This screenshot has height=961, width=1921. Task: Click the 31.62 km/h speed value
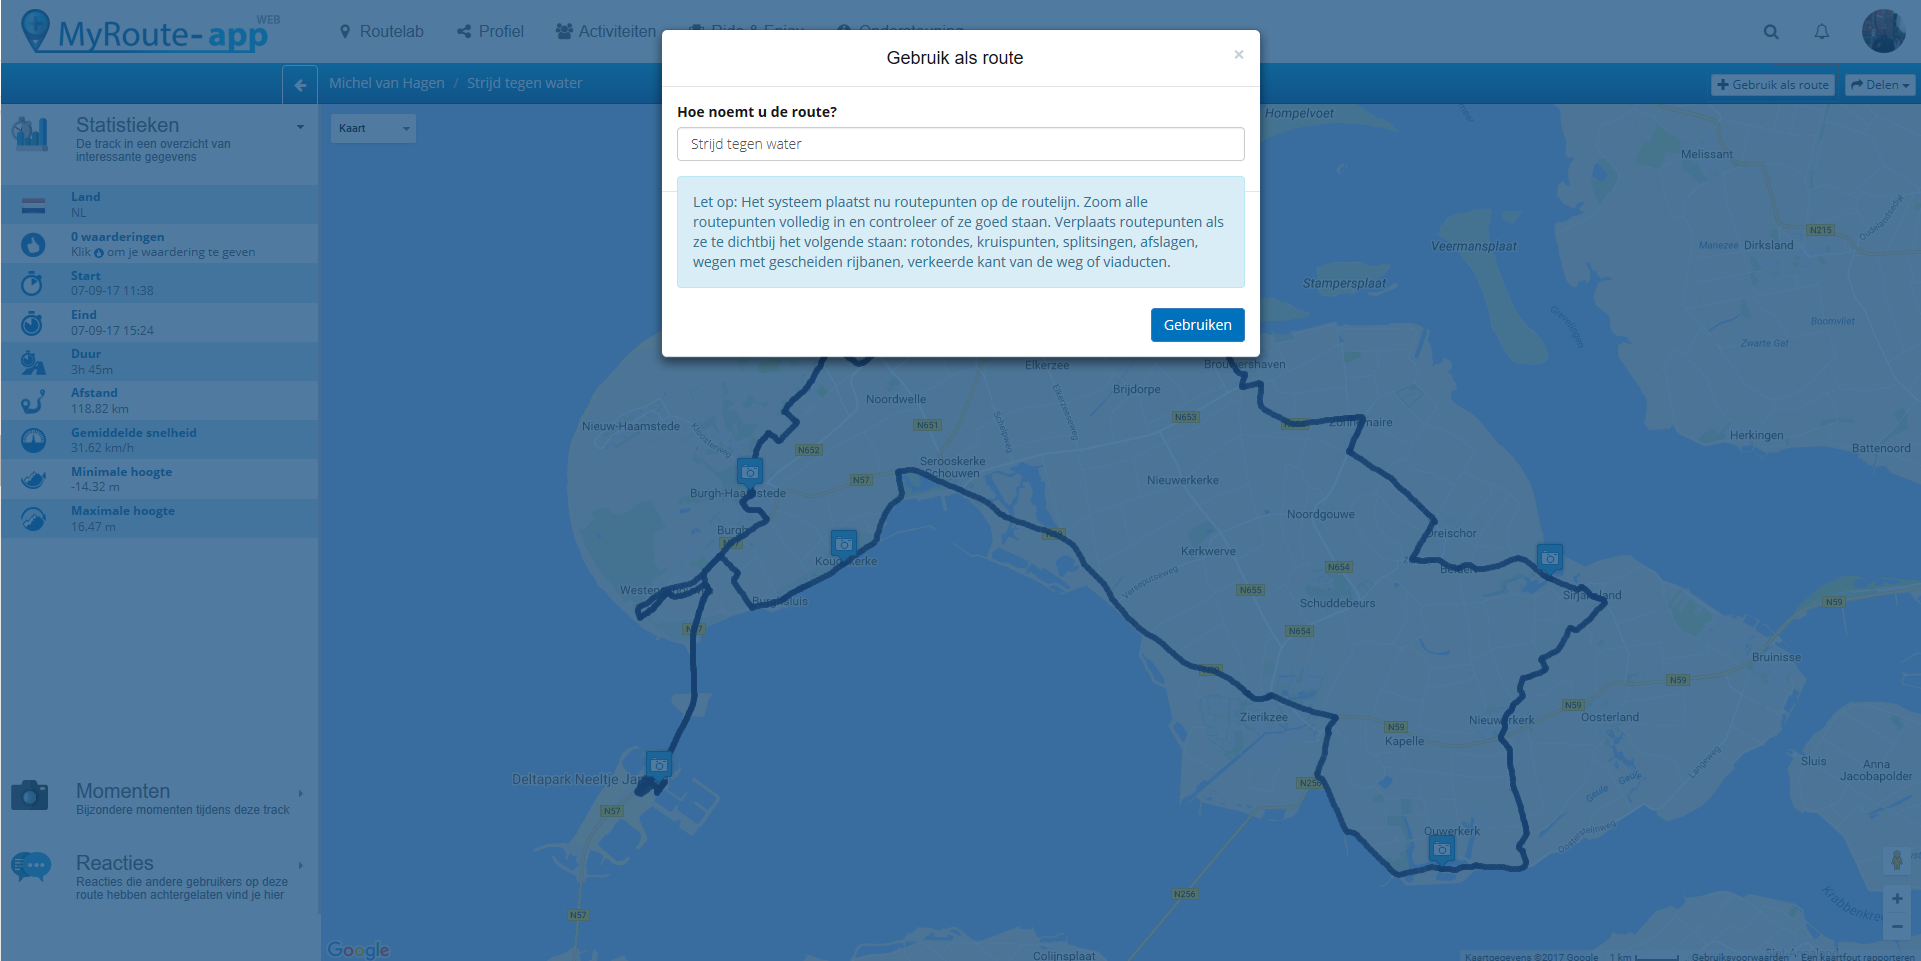coord(102,448)
